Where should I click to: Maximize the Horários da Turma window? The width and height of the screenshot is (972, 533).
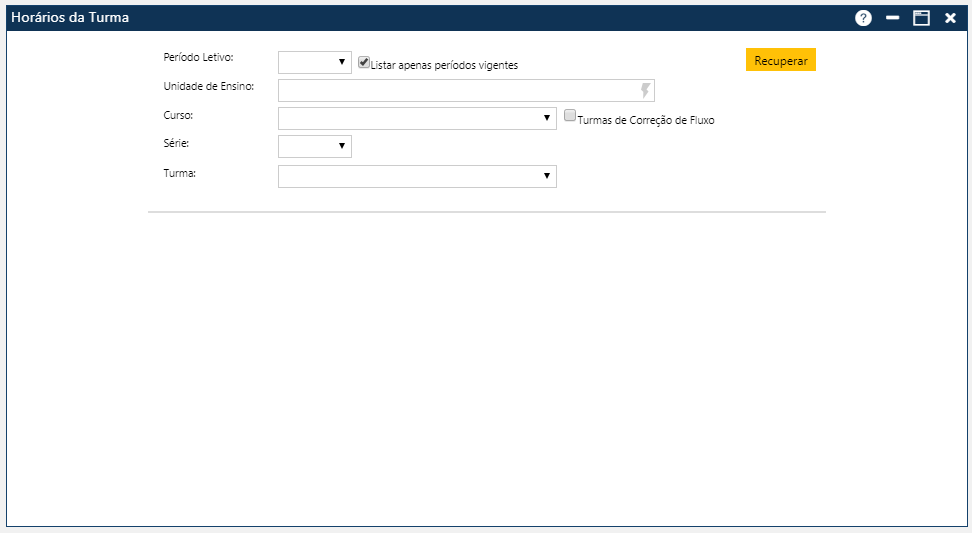(x=921, y=18)
